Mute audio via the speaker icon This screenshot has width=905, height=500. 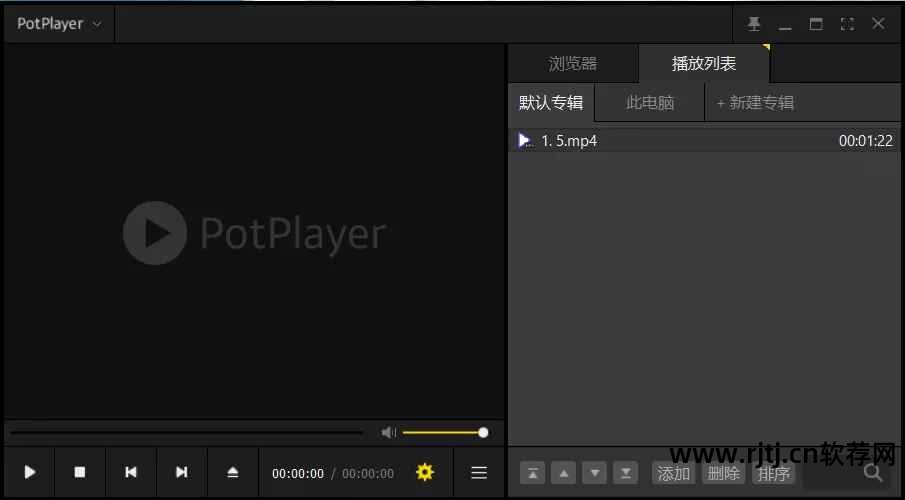coord(388,432)
